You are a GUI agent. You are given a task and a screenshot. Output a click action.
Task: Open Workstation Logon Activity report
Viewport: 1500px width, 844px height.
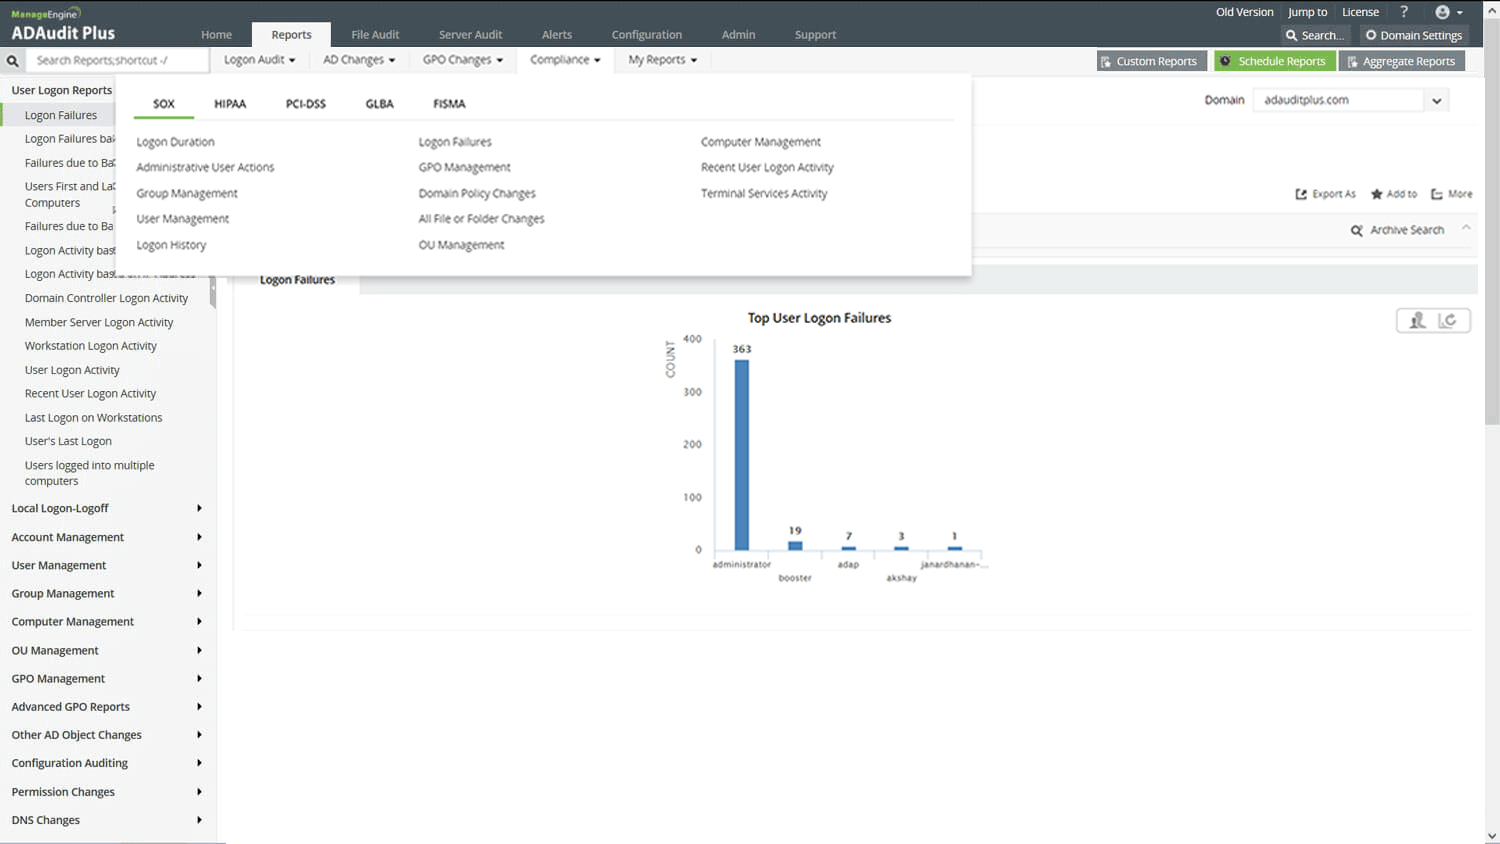(91, 346)
